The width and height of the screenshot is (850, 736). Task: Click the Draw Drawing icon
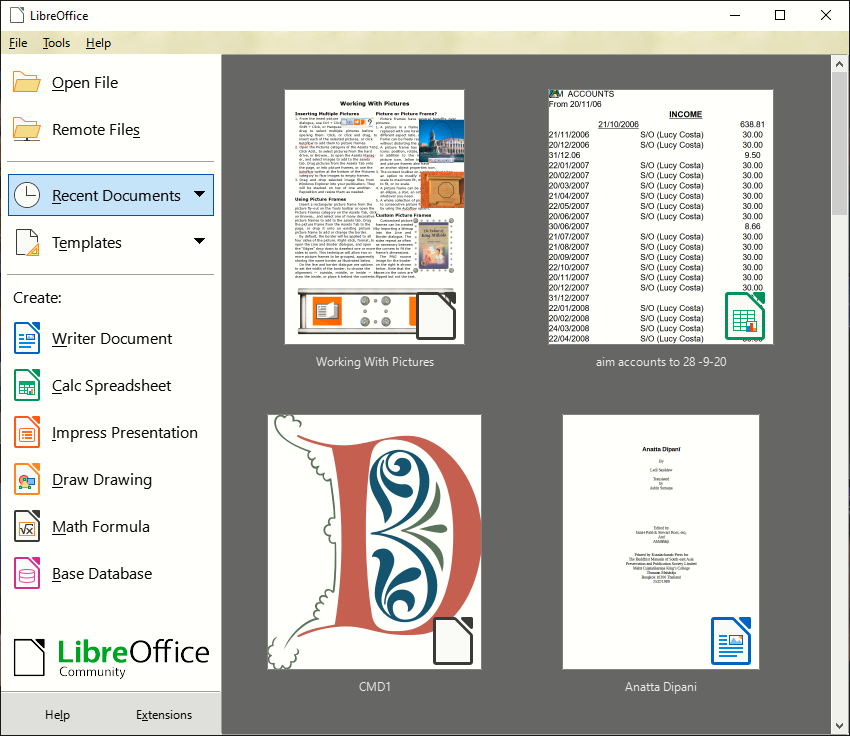(26, 480)
